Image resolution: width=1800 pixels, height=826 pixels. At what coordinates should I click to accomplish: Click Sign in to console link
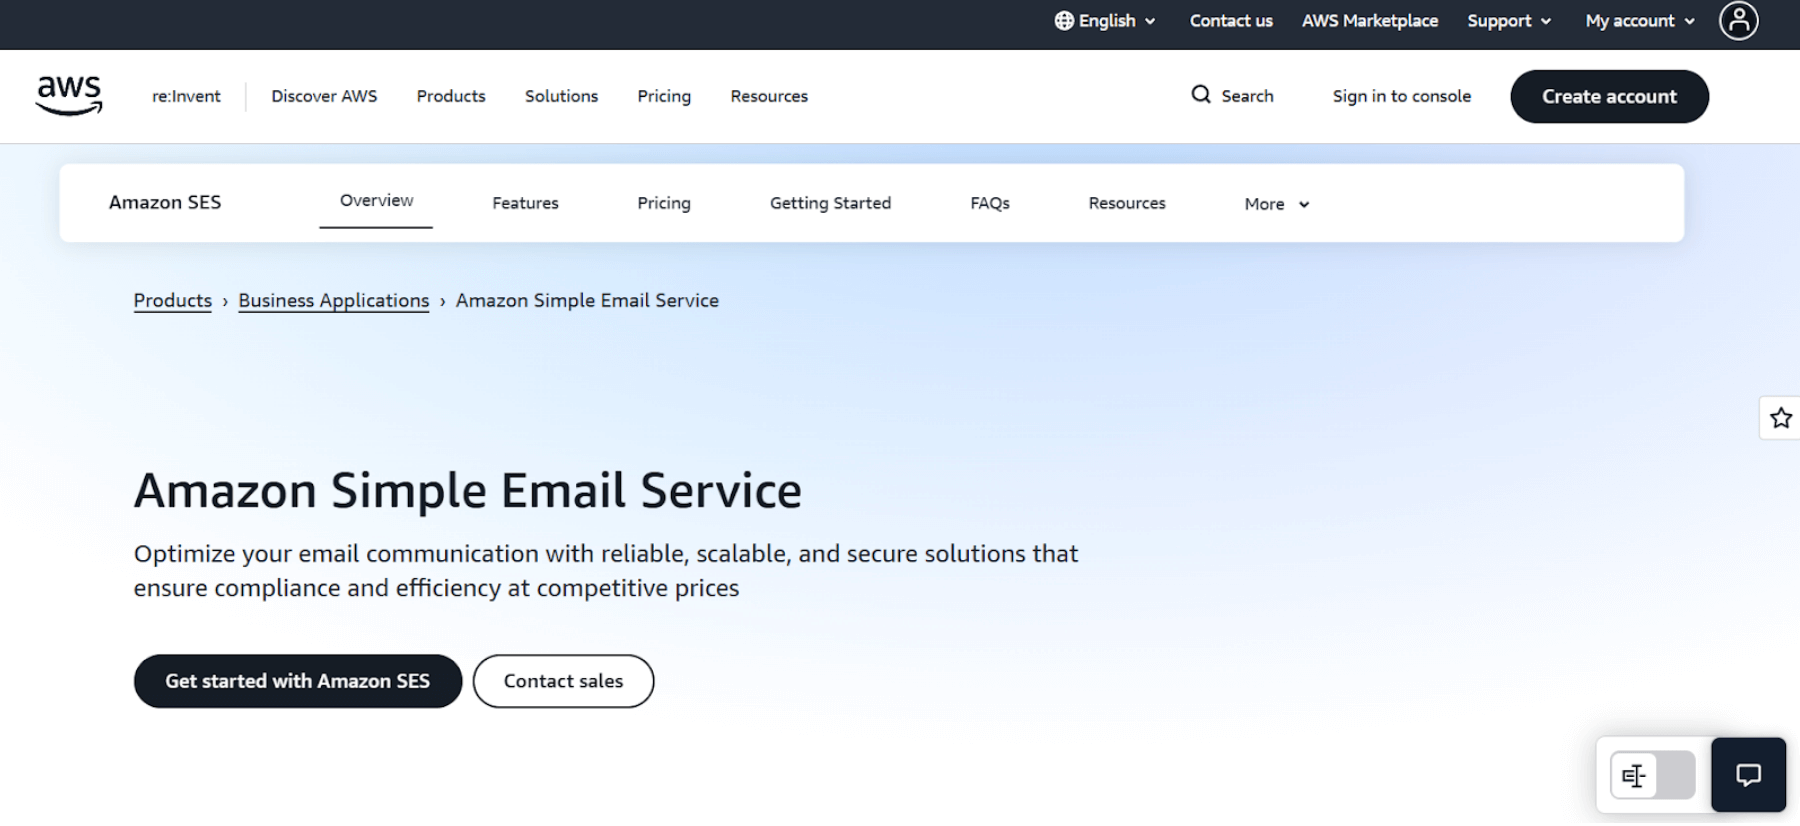(x=1401, y=96)
